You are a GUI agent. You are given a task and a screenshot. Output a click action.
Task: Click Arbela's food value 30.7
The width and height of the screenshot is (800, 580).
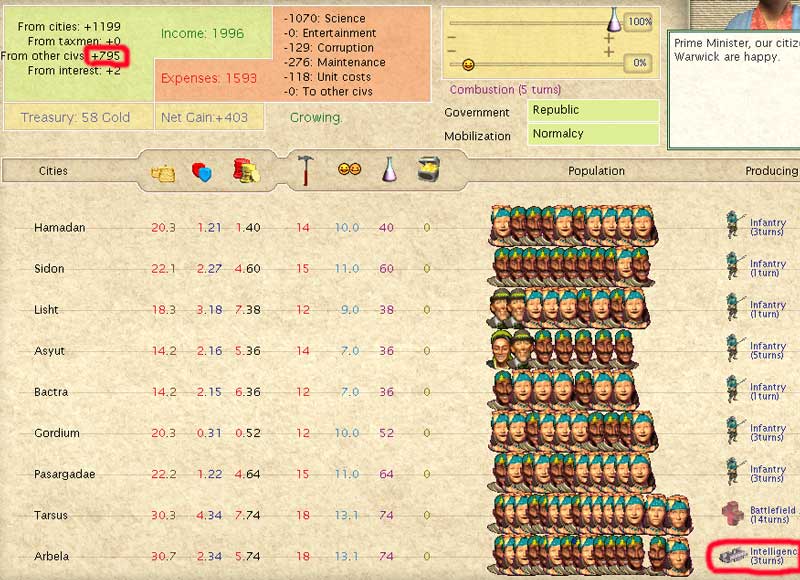(164, 557)
